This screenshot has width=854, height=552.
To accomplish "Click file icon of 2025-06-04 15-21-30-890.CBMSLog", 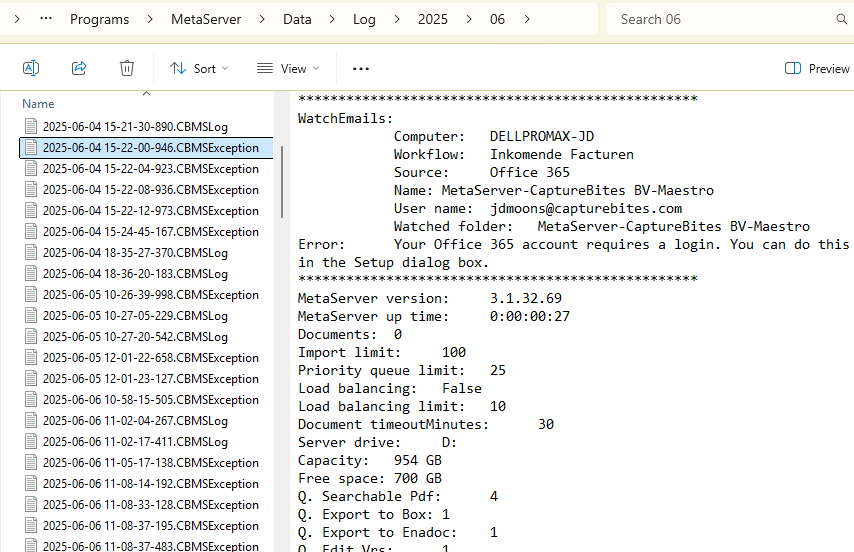I will coord(31,126).
